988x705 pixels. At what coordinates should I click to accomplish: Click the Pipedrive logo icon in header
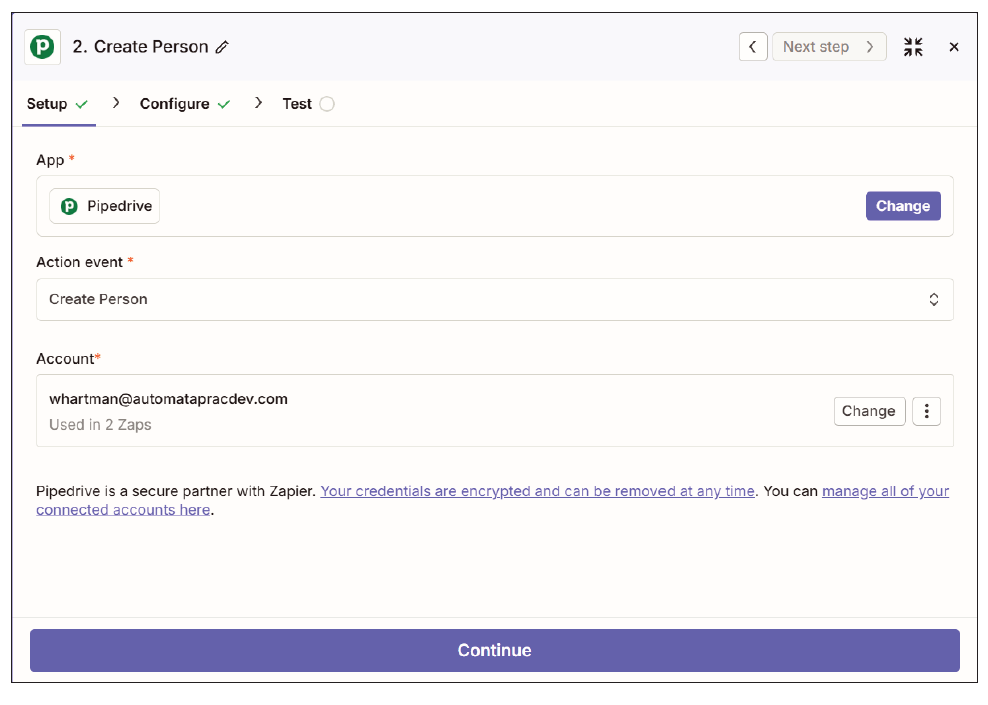[42, 47]
